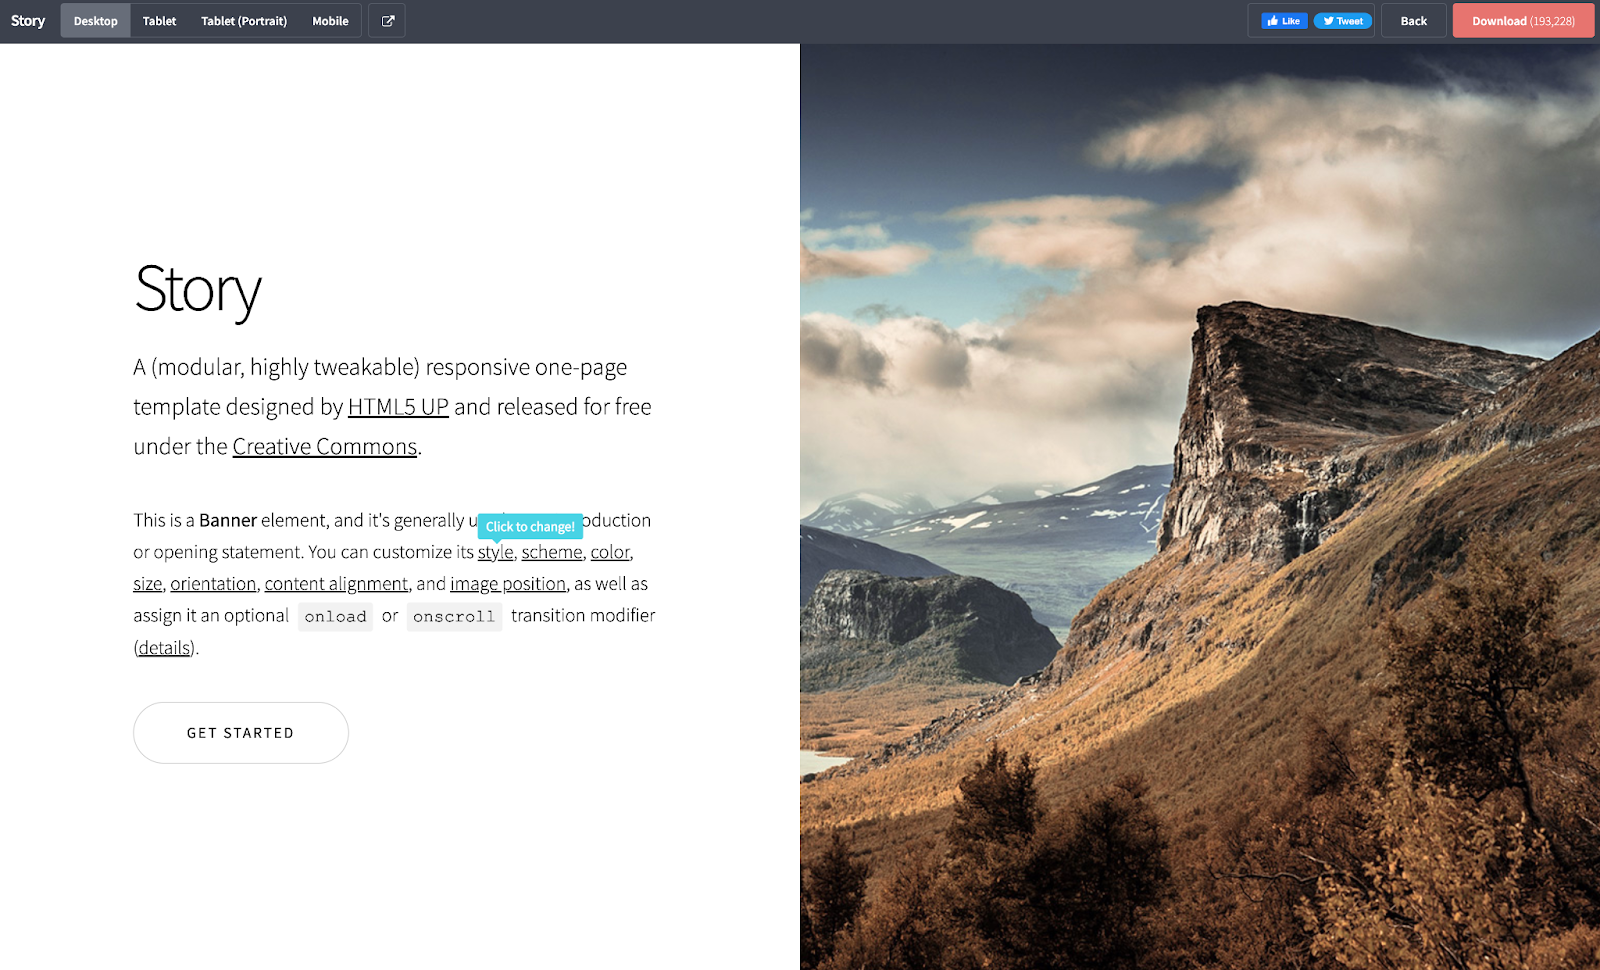Switch to Tablet preview
1600x970 pixels.
(x=158, y=20)
